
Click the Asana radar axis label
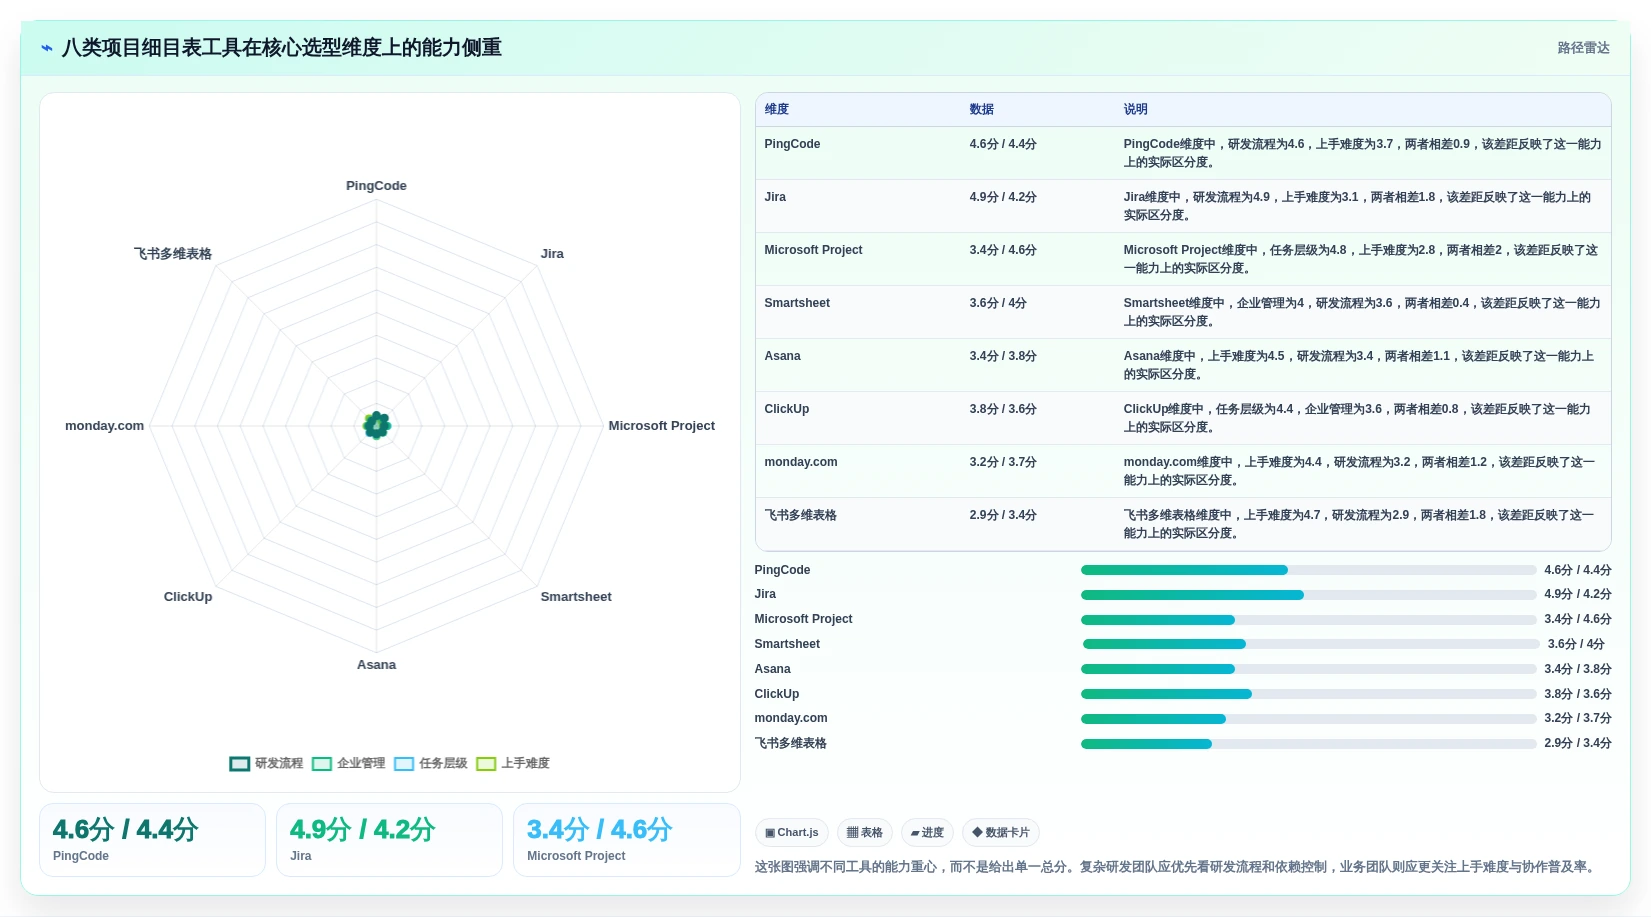click(x=376, y=665)
